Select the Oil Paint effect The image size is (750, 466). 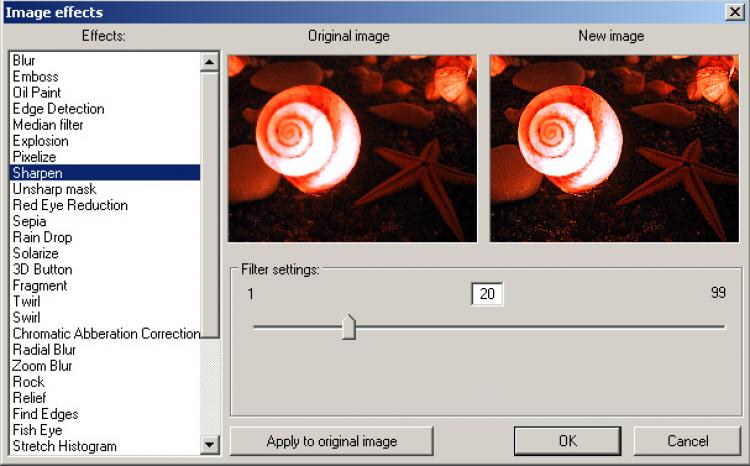click(37, 93)
